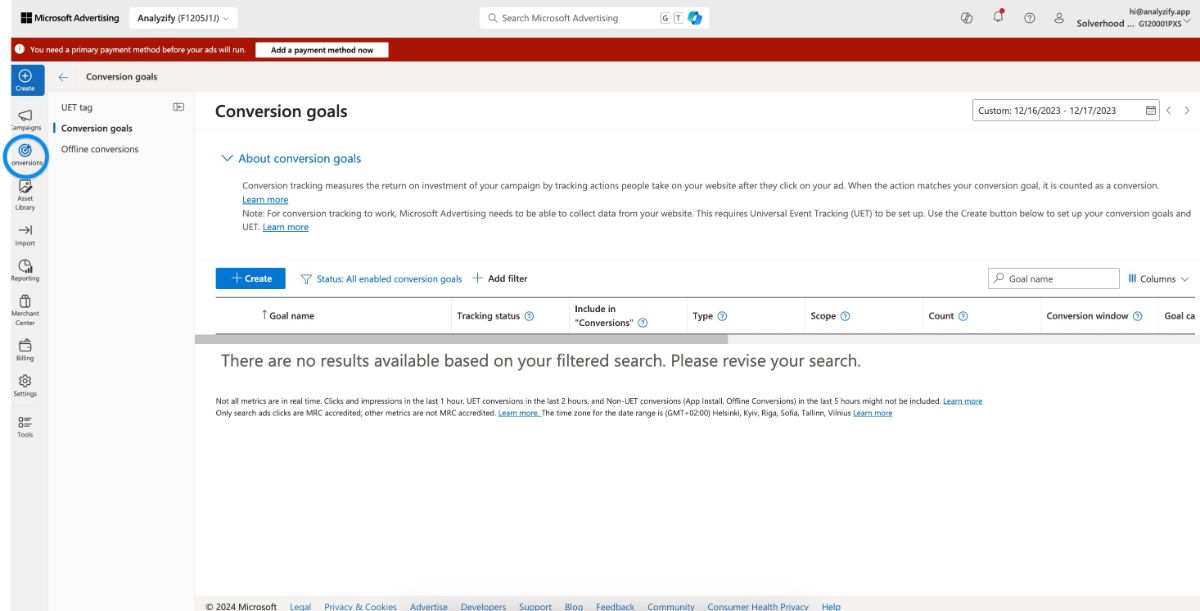Open the Legal footer link
Screen dimensions: 1200x611
[300, 606]
